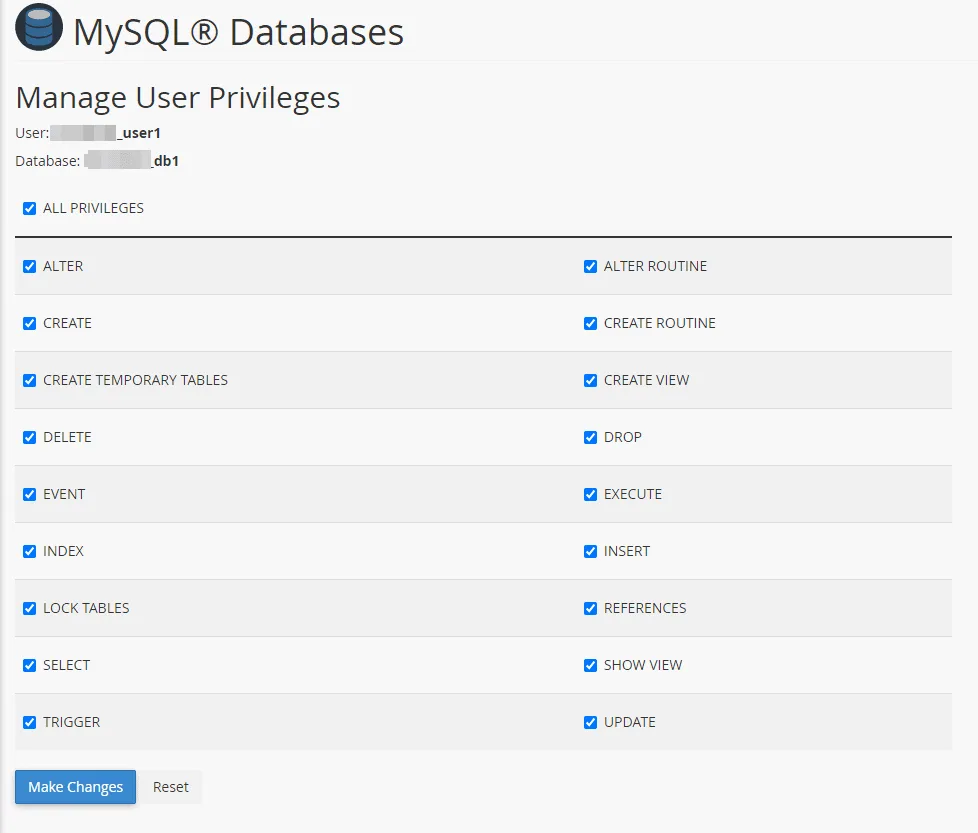
Task: Toggle the CREATE VIEW checkbox
Action: coord(590,380)
